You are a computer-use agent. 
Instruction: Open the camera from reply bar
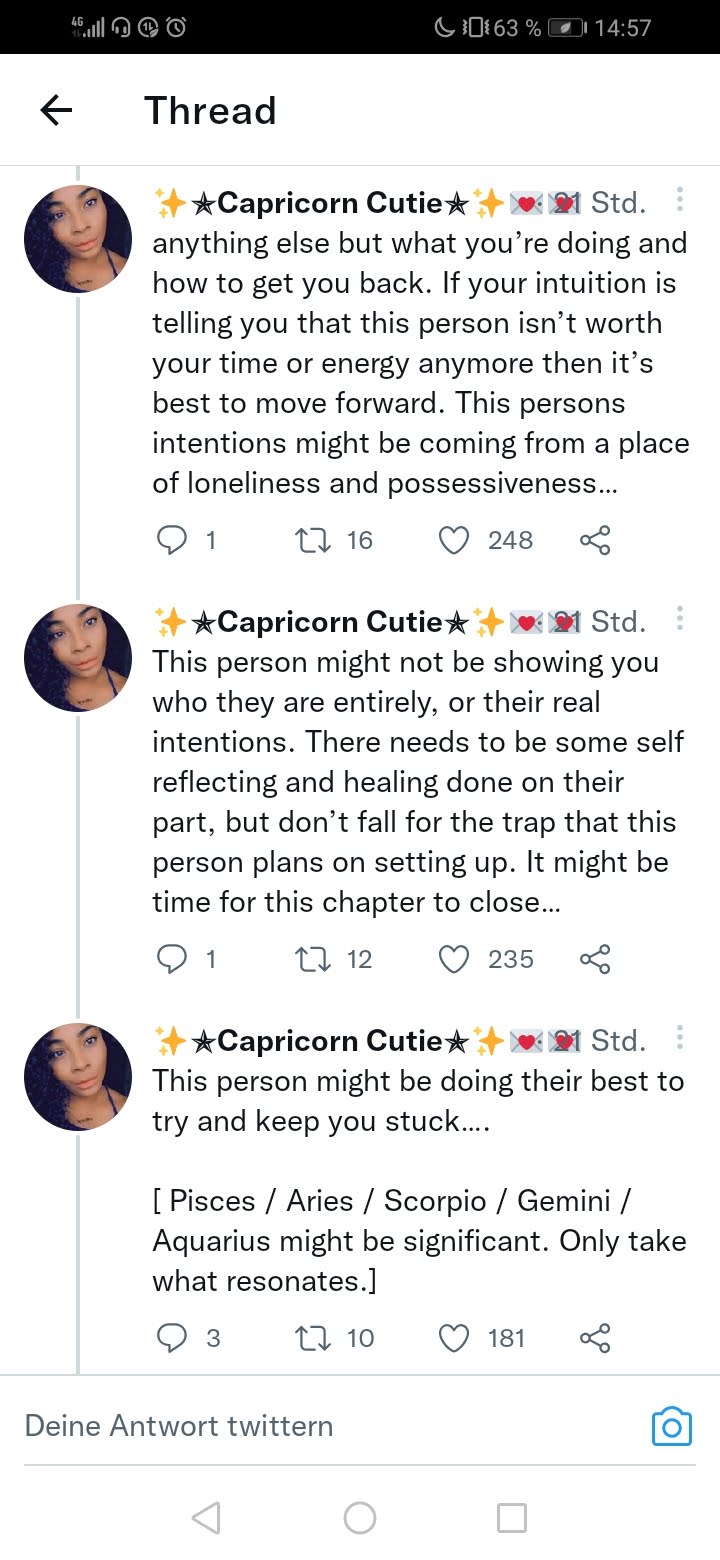point(672,1426)
